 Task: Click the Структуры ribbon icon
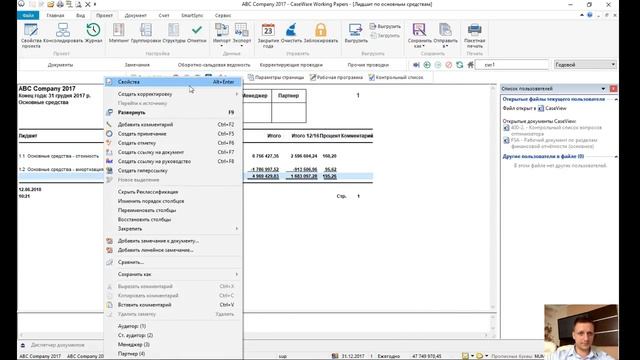(173, 31)
